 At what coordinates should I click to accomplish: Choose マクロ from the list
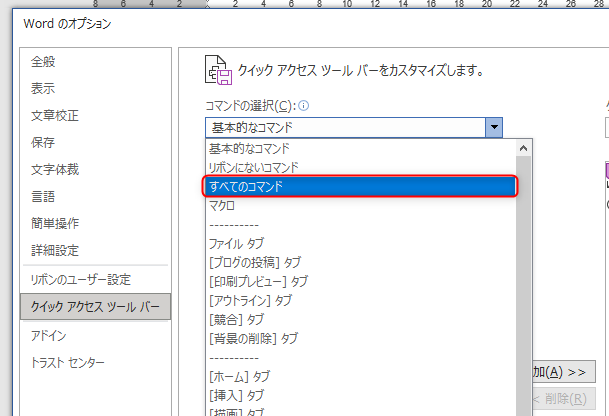pyautogui.click(x=360, y=205)
